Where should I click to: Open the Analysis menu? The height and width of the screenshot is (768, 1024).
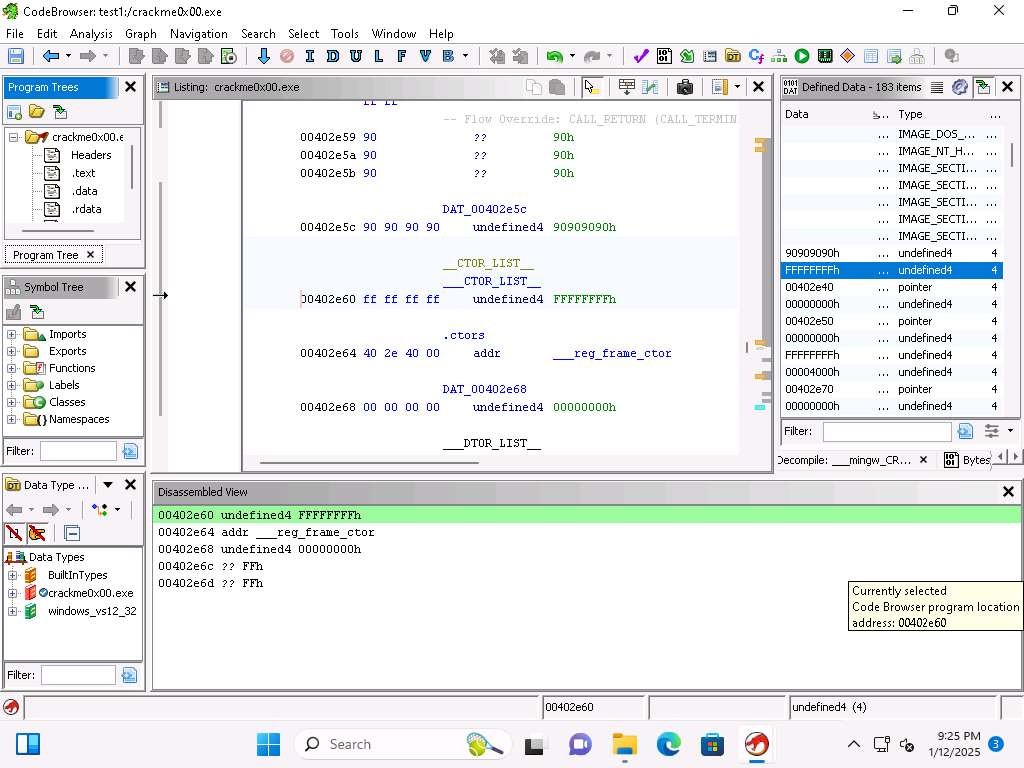click(91, 33)
